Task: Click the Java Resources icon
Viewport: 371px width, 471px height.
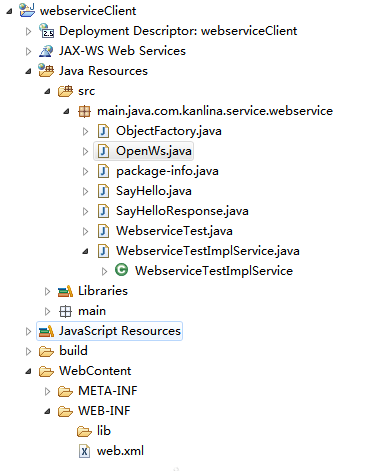Action: tap(46, 71)
